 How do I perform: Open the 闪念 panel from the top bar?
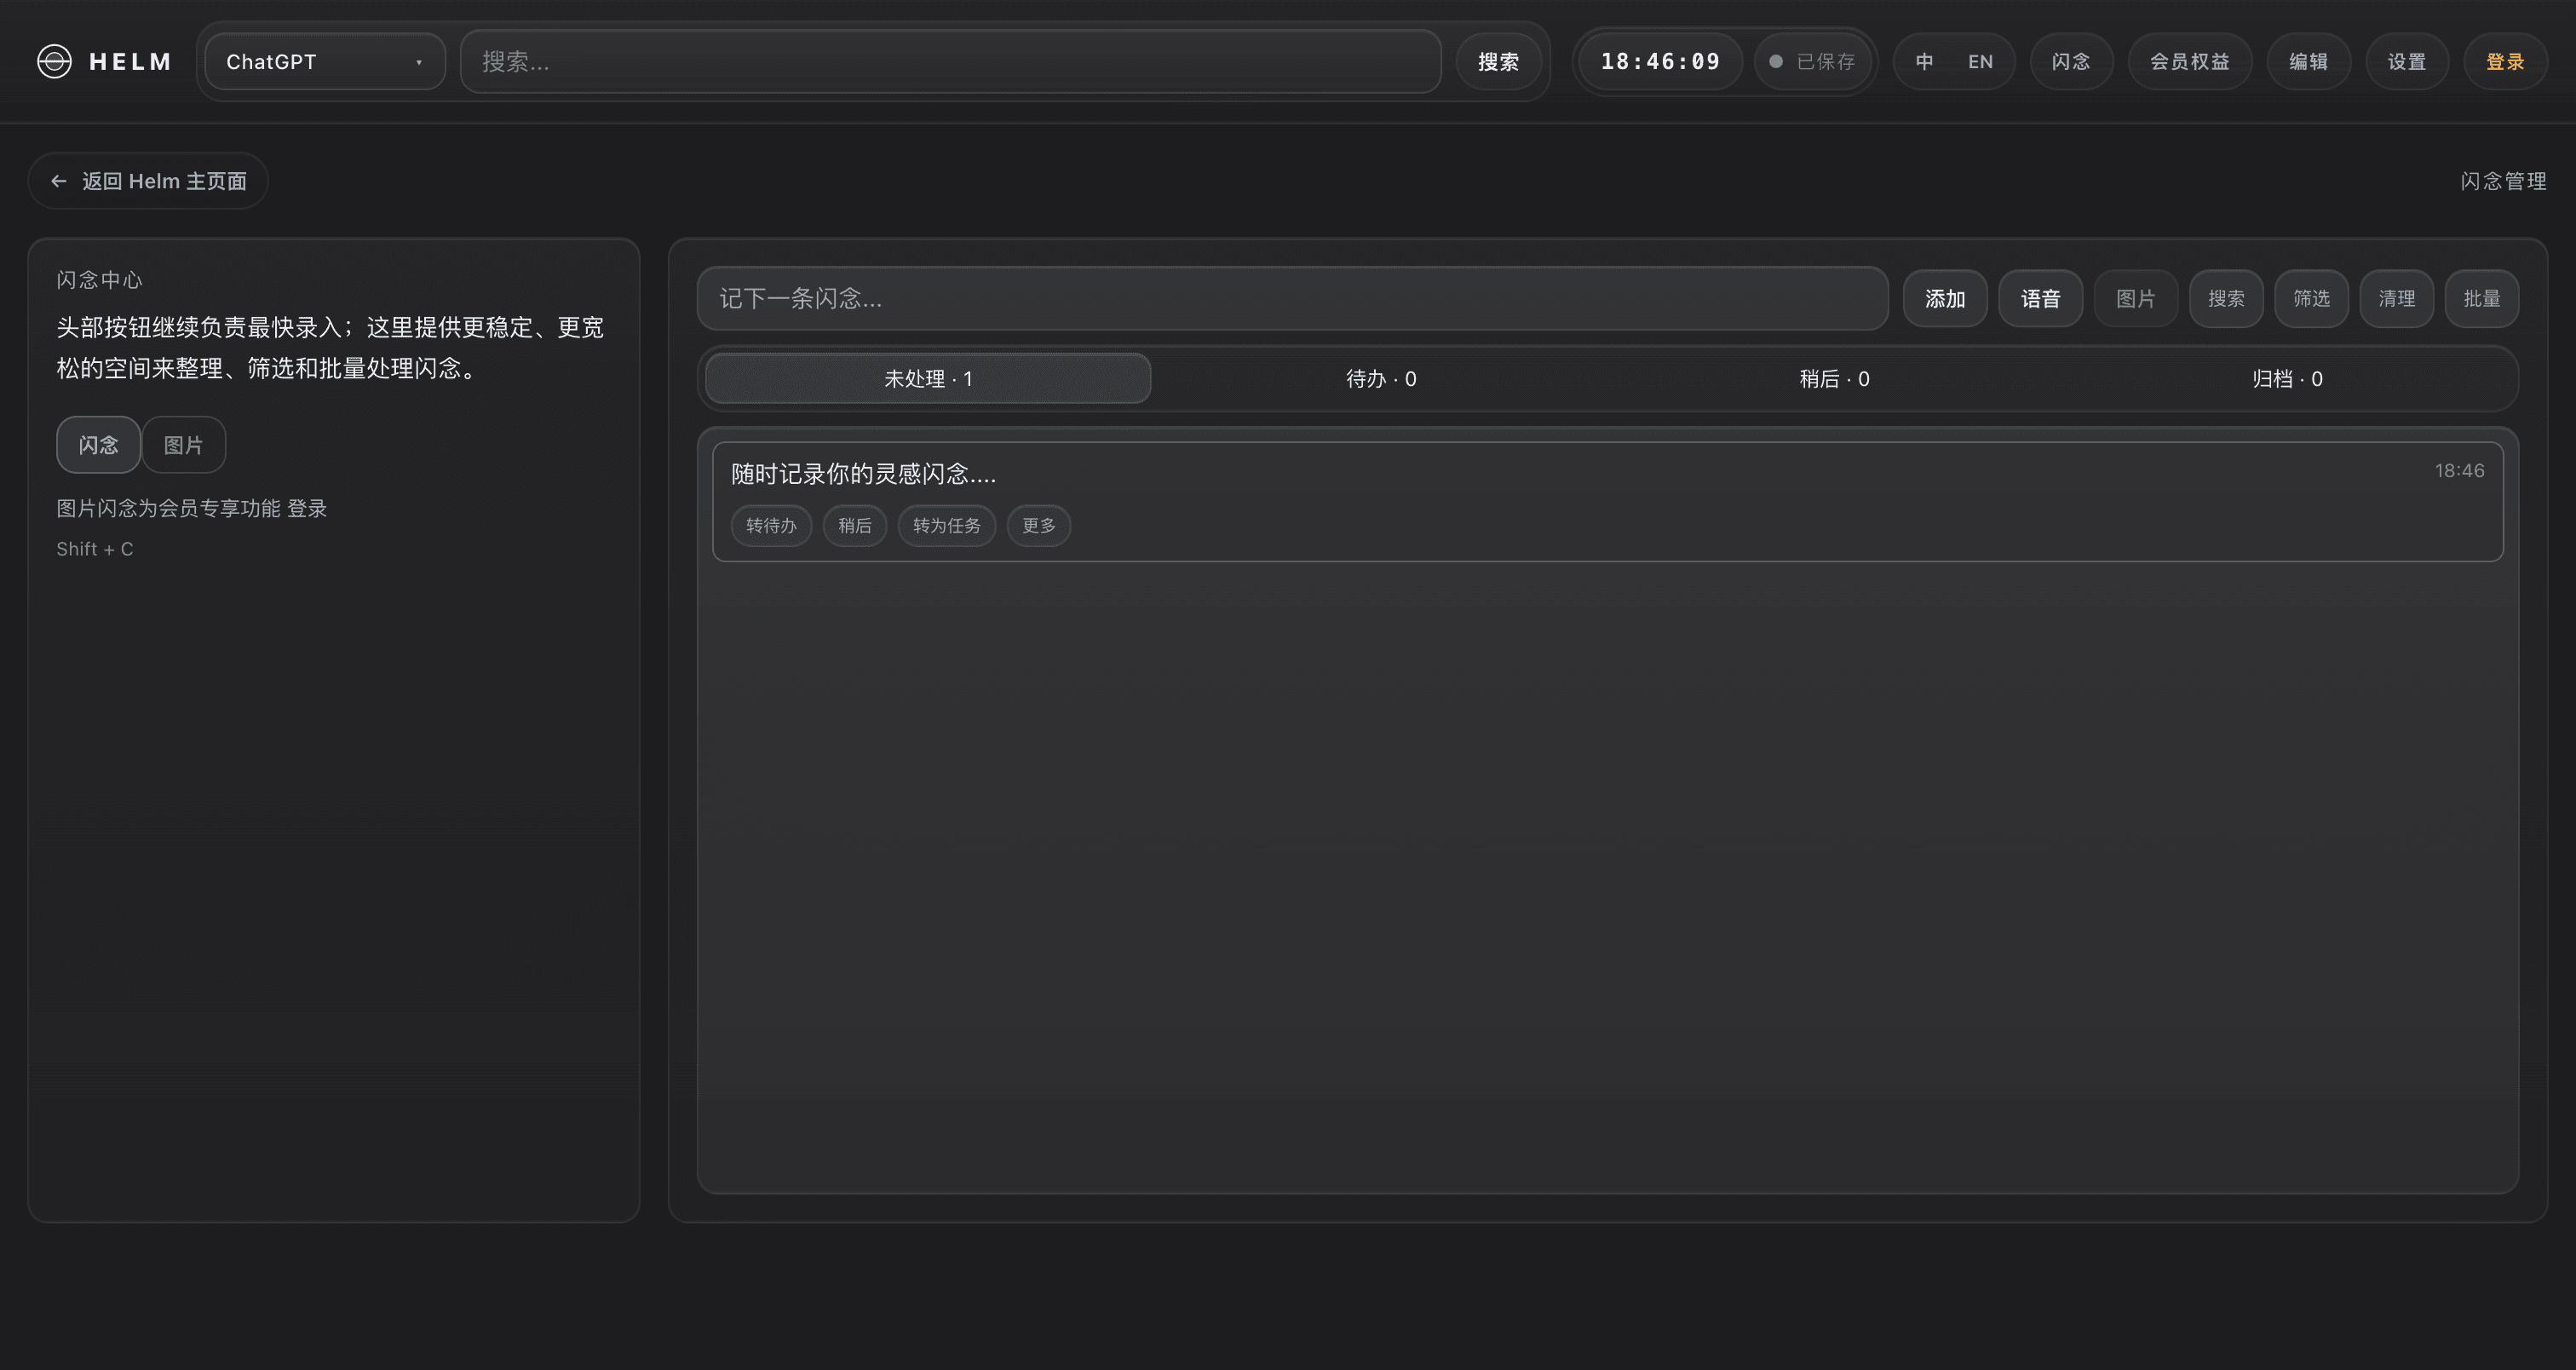2071,61
